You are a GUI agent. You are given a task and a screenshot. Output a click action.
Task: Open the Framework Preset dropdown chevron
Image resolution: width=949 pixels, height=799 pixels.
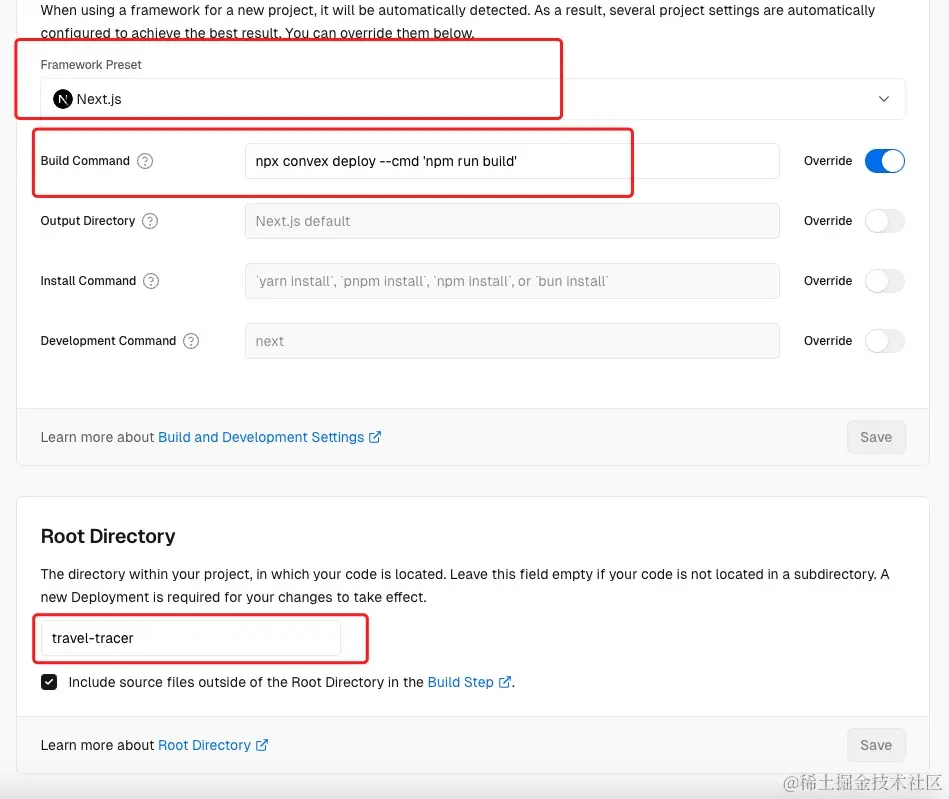coord(884,99)
